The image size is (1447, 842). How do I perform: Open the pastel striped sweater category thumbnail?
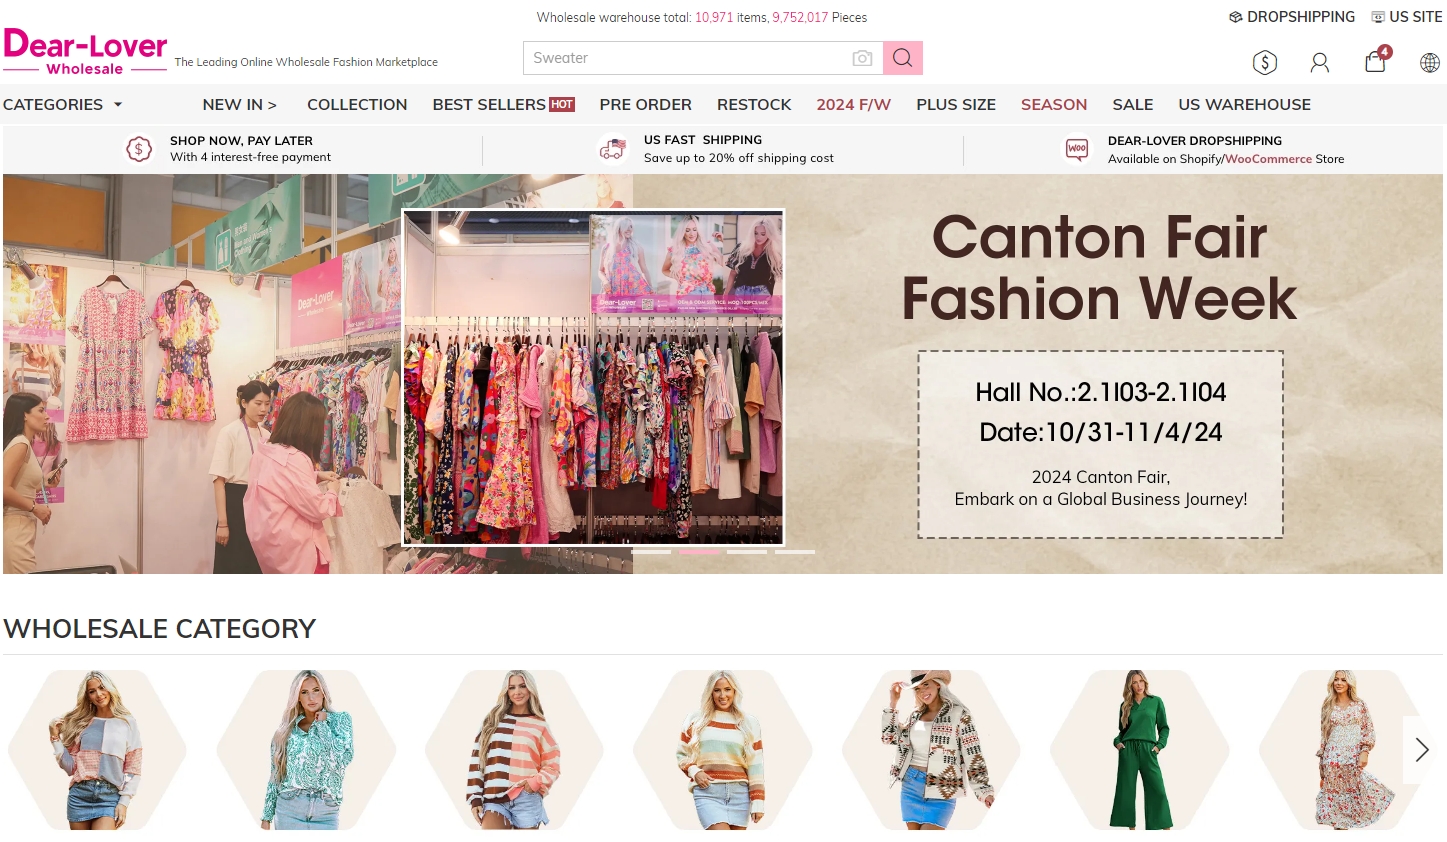click(x=722, y=750)
